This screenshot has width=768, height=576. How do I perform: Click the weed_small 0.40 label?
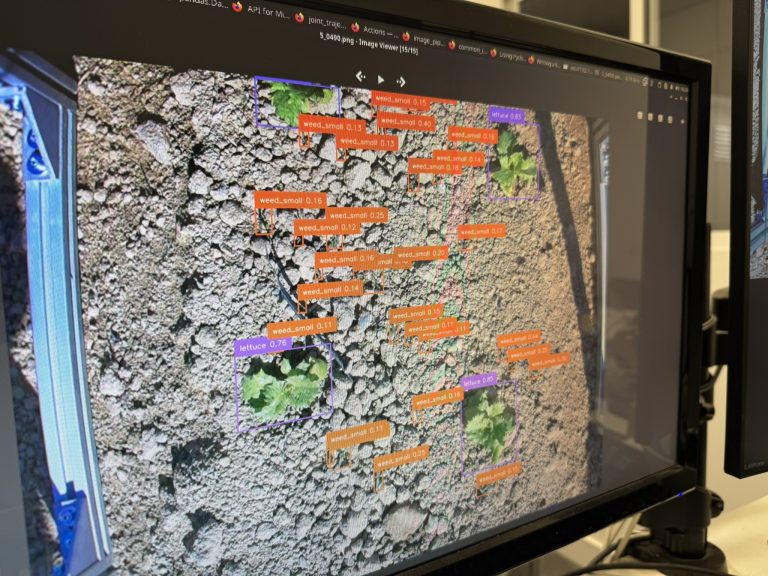point(406,122)
